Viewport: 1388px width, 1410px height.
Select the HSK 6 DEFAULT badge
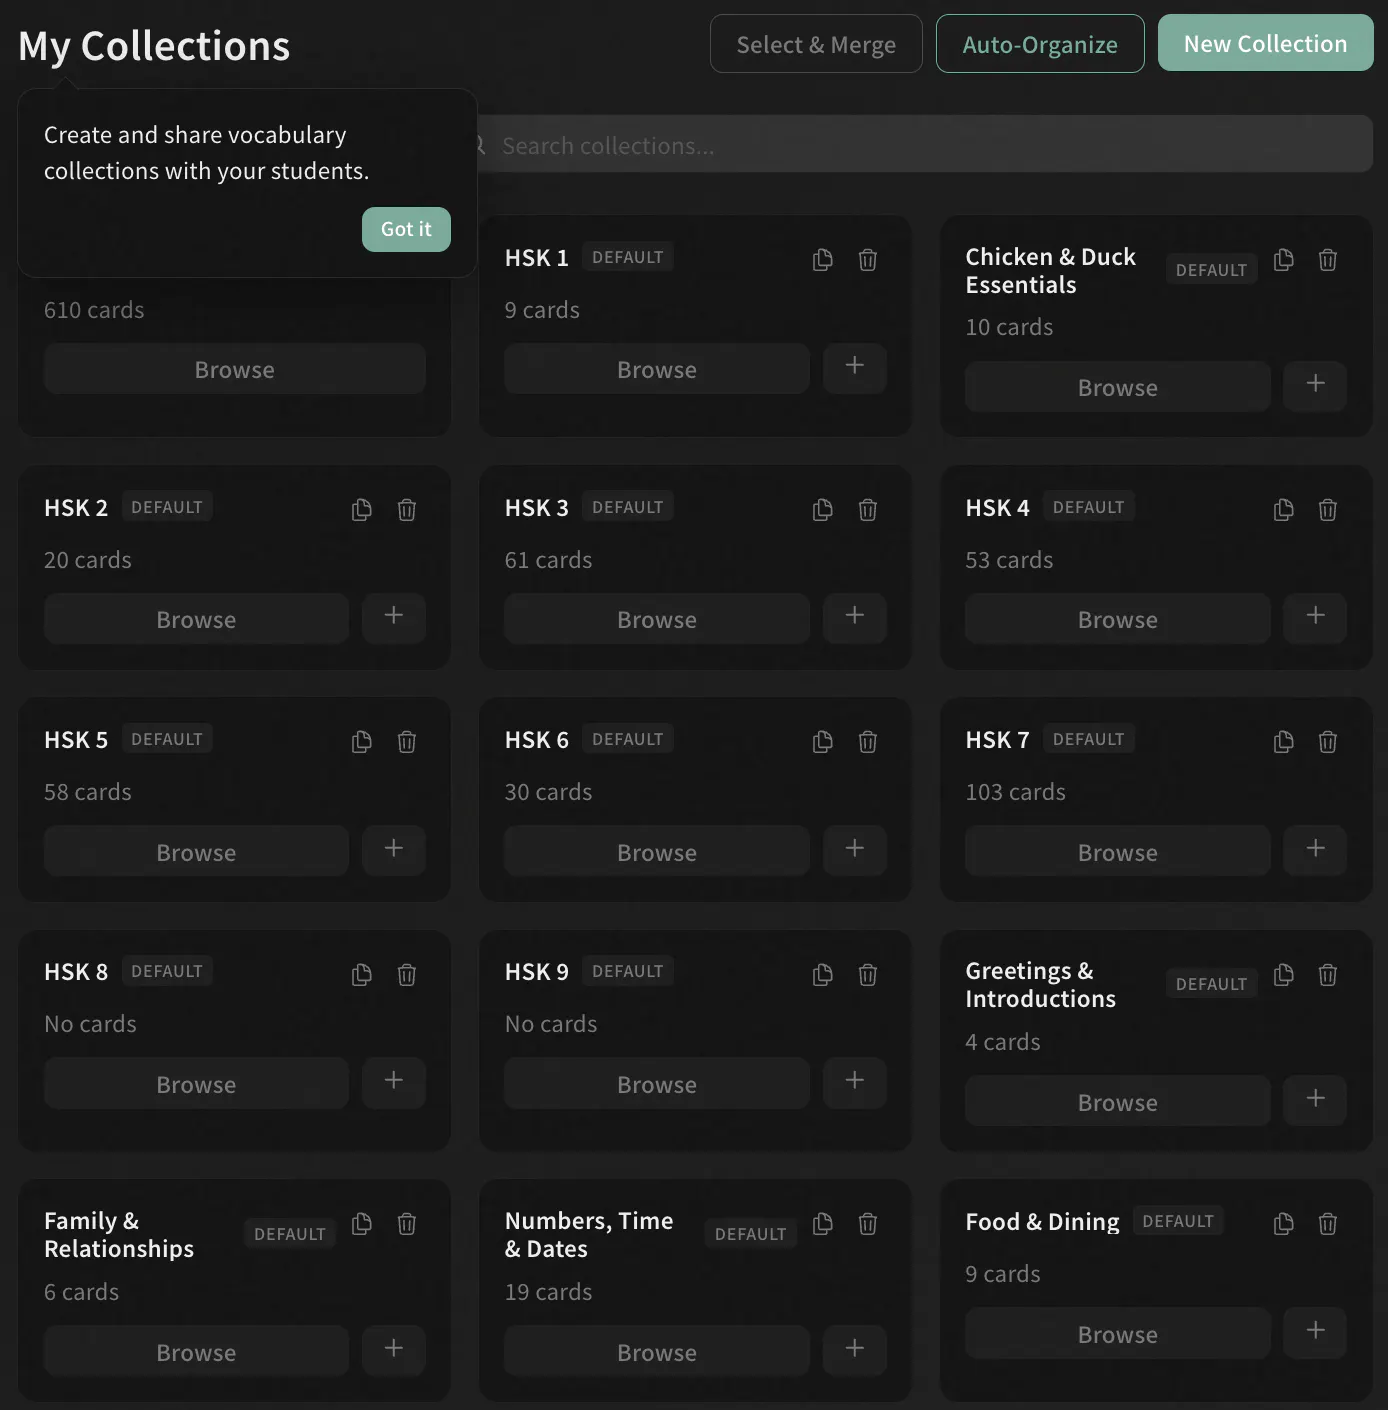(x=628, y=739)
